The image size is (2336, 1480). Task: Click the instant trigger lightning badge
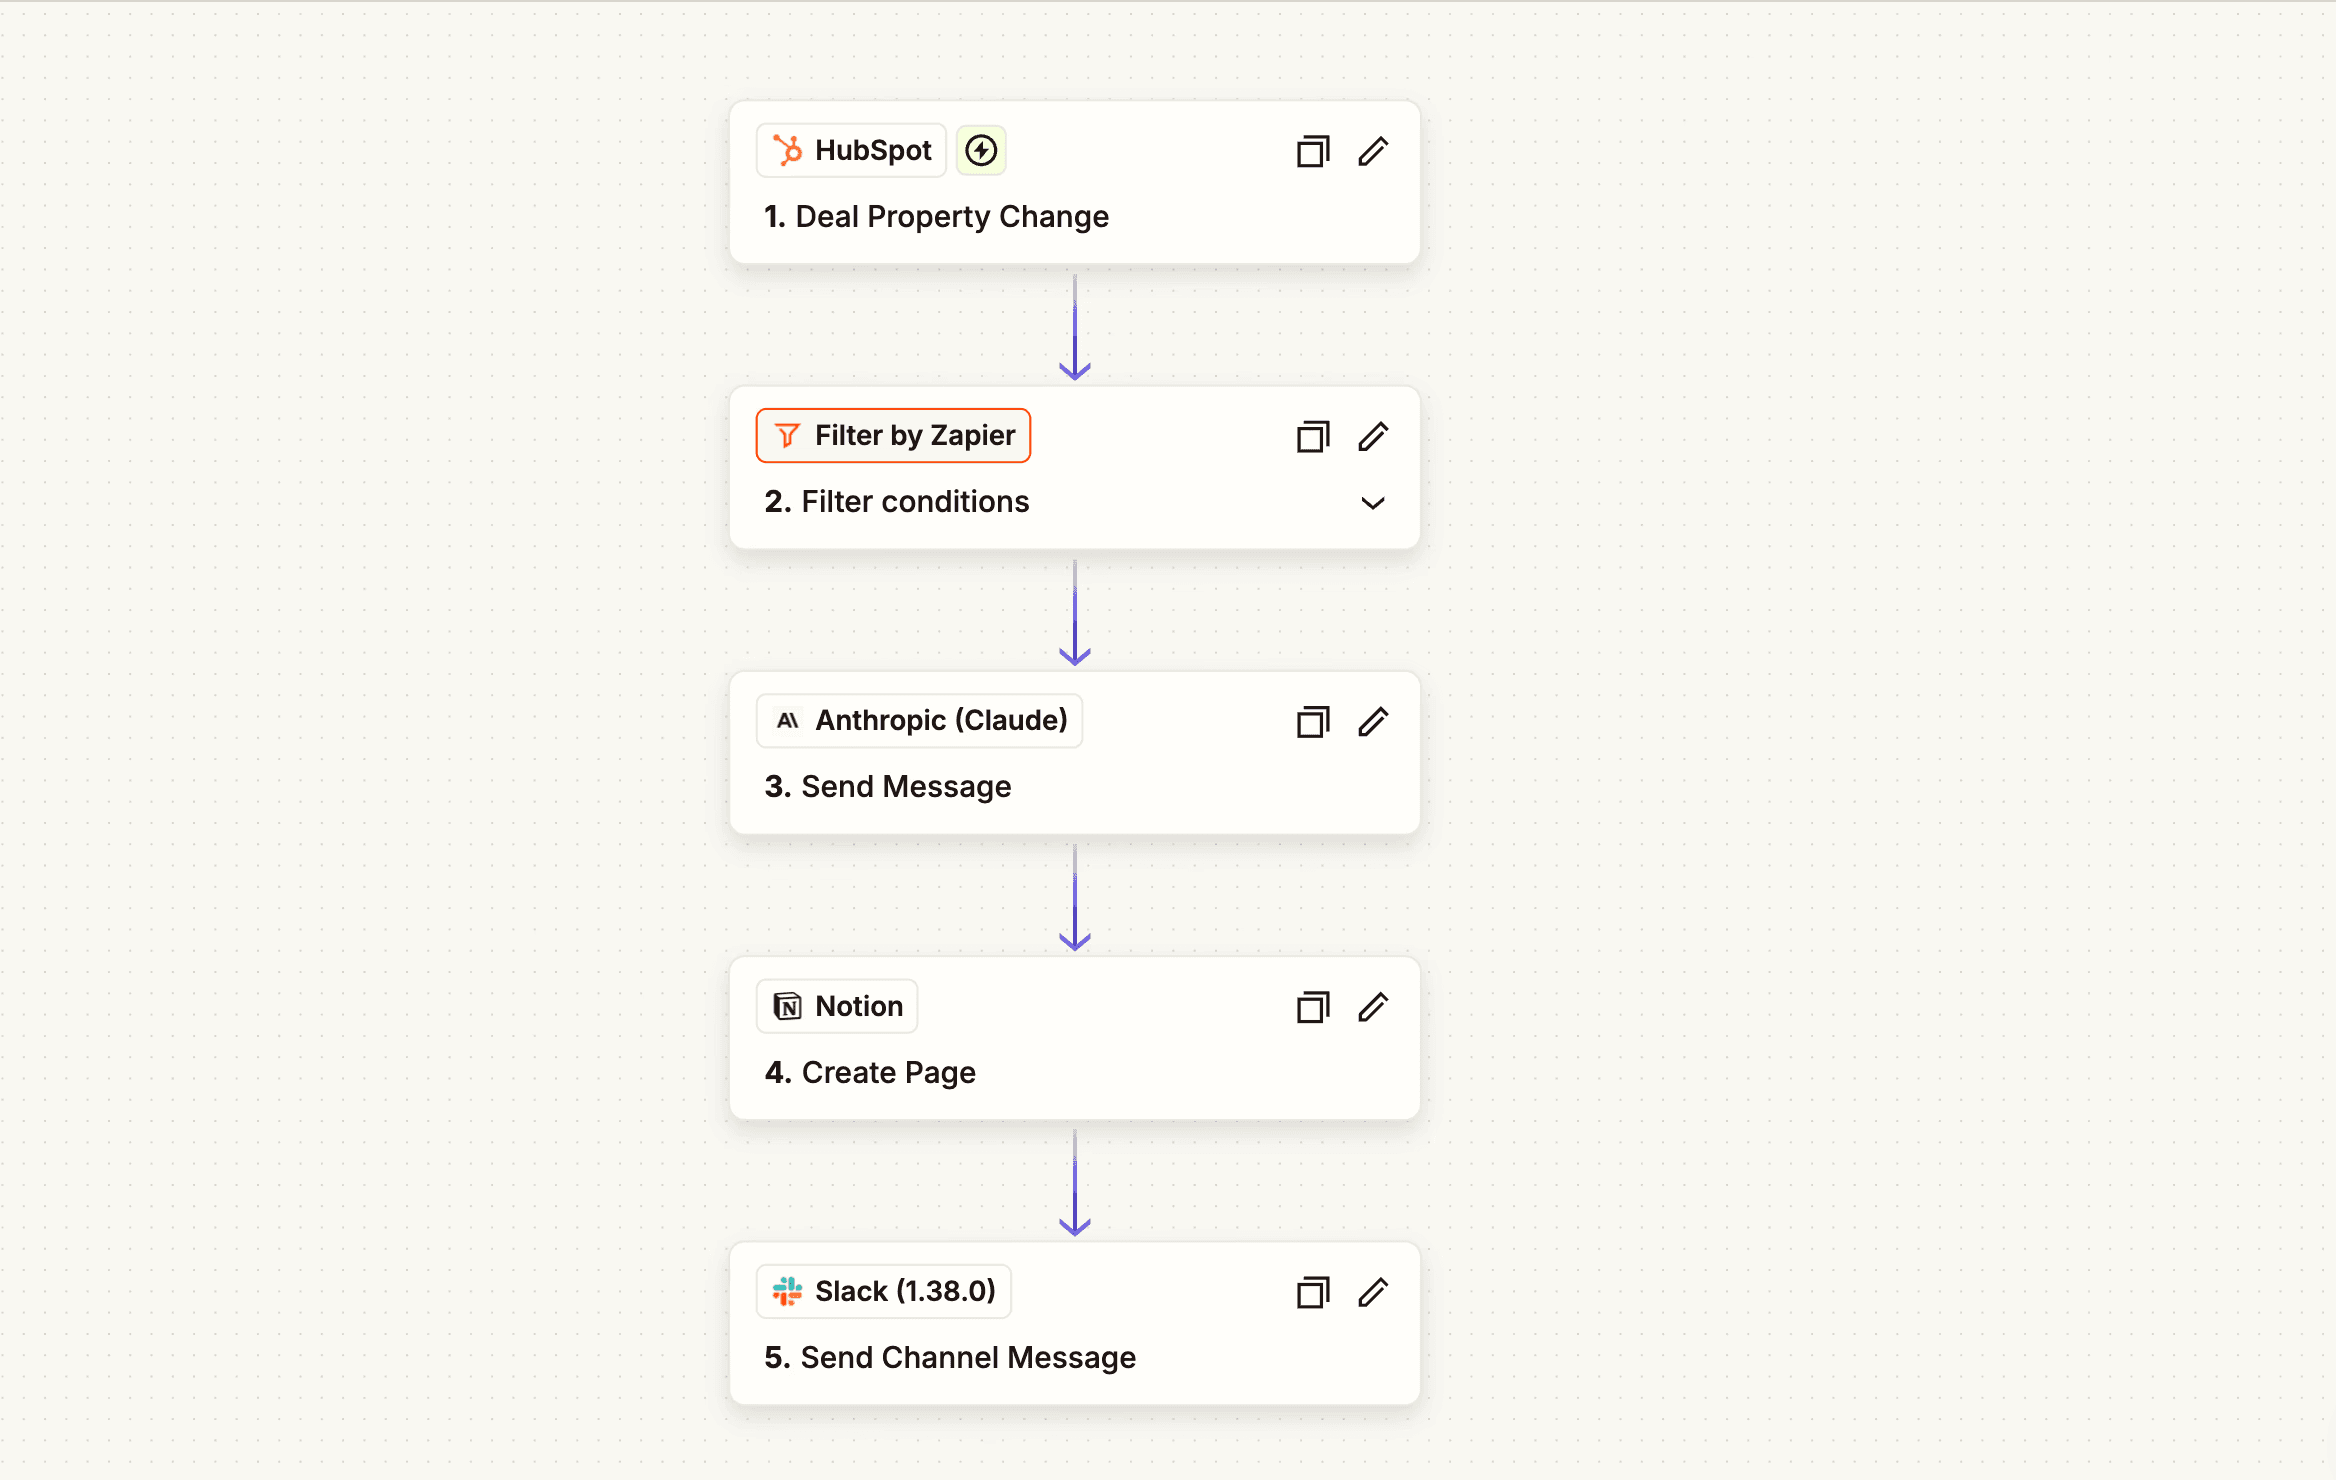981,150
